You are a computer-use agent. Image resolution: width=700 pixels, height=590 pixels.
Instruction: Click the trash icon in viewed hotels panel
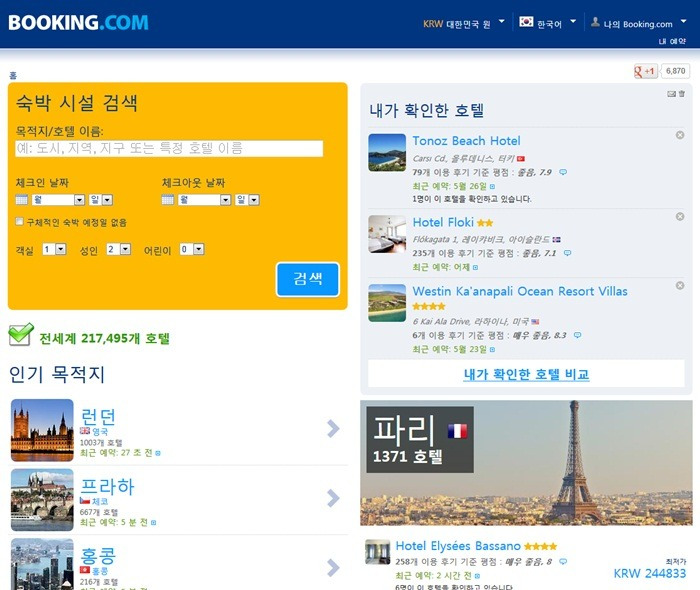coord(682,94)
